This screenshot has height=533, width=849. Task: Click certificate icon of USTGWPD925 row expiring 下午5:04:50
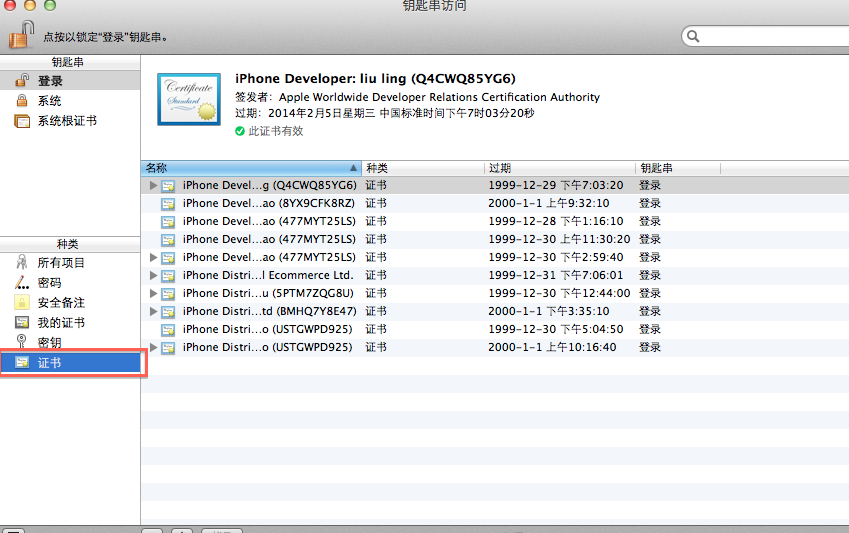point(168,330)
